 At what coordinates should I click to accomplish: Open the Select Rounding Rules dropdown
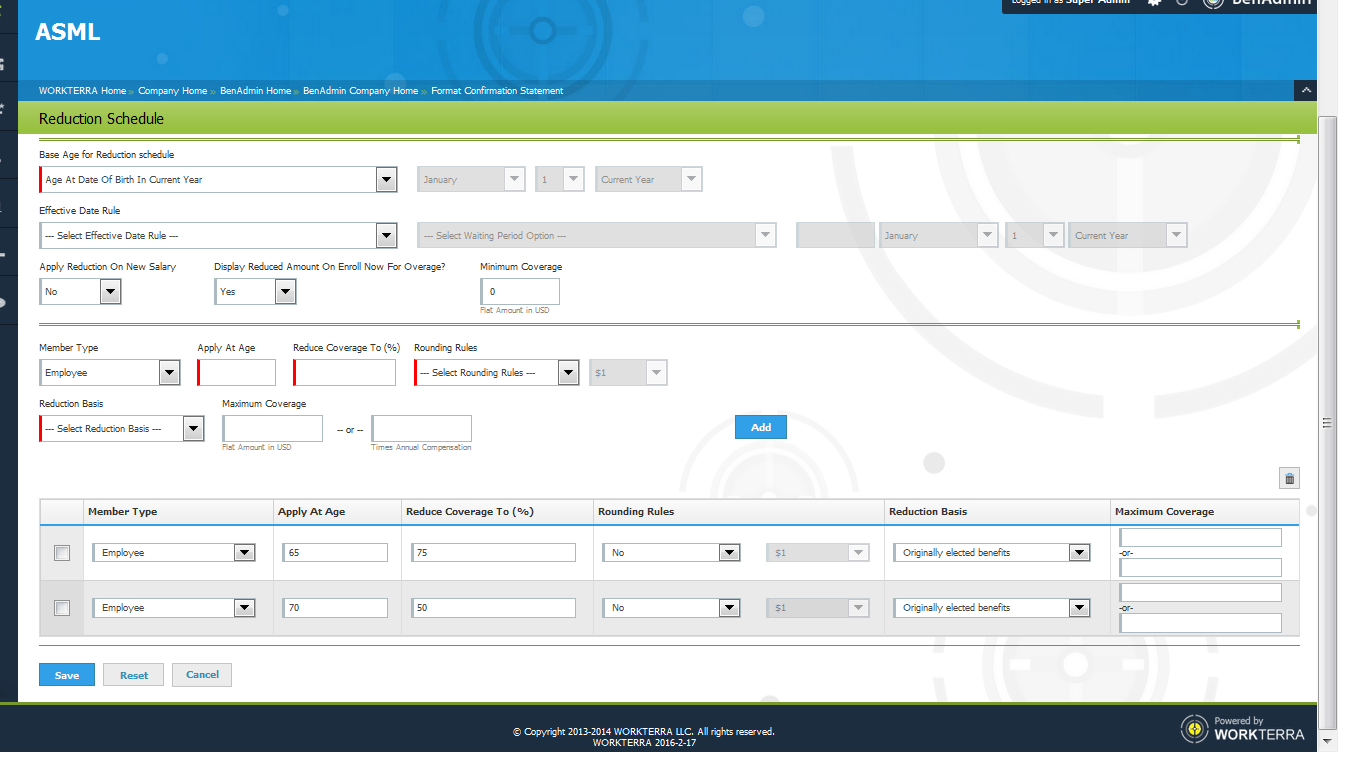[x=568, y=373]
